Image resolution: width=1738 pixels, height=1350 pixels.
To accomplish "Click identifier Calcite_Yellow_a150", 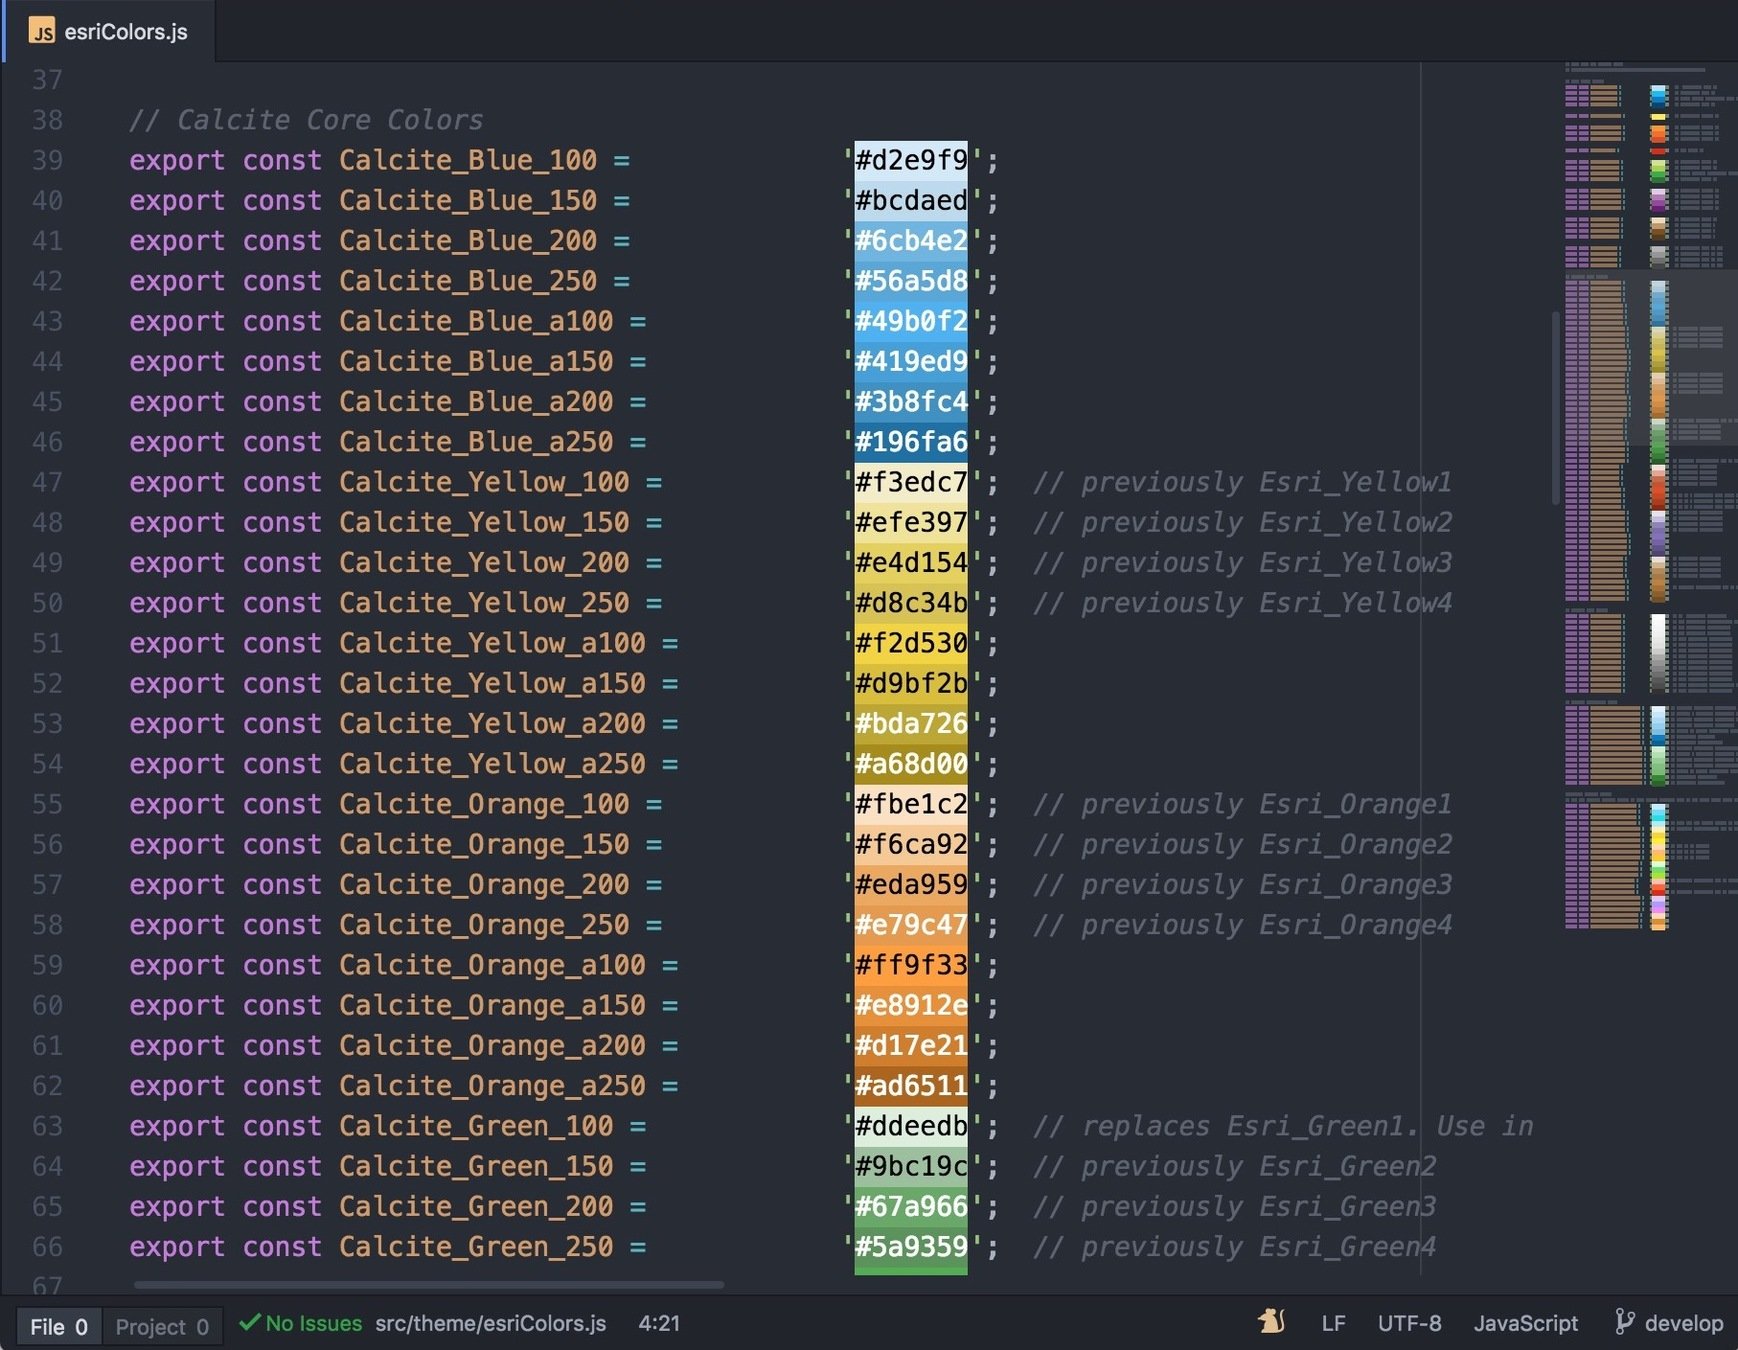I will (492, 683).
